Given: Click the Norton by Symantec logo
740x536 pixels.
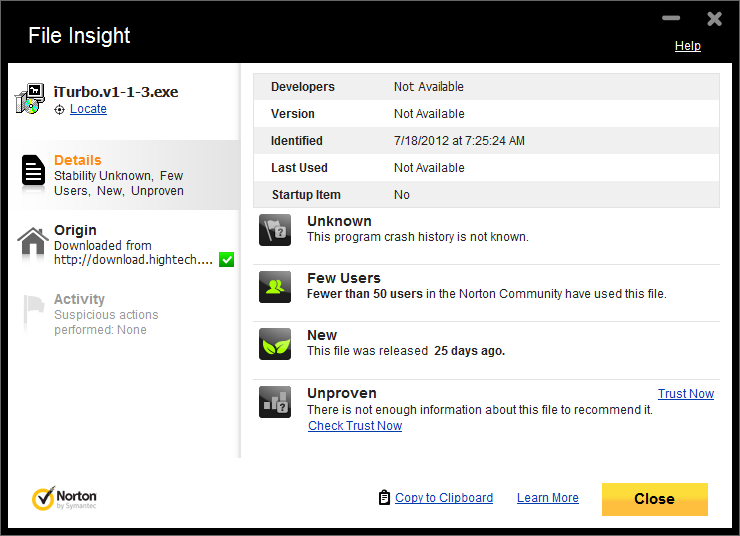Looking at the screenshot, I should tap(65, 498).
